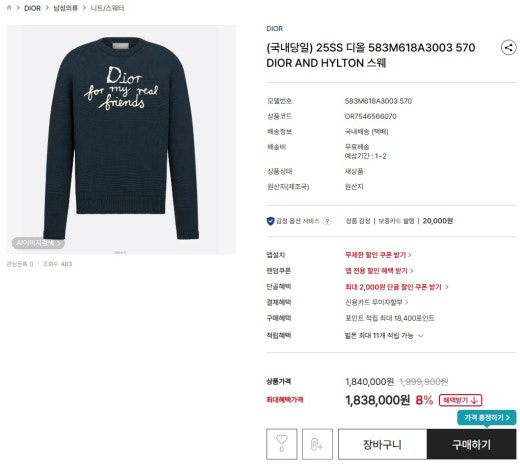Open 니트/스웨터 breadcrumb category
Image resolution: width=520 pixels, height=465 pixels.
pyautogui.click(x=107, y=8)
